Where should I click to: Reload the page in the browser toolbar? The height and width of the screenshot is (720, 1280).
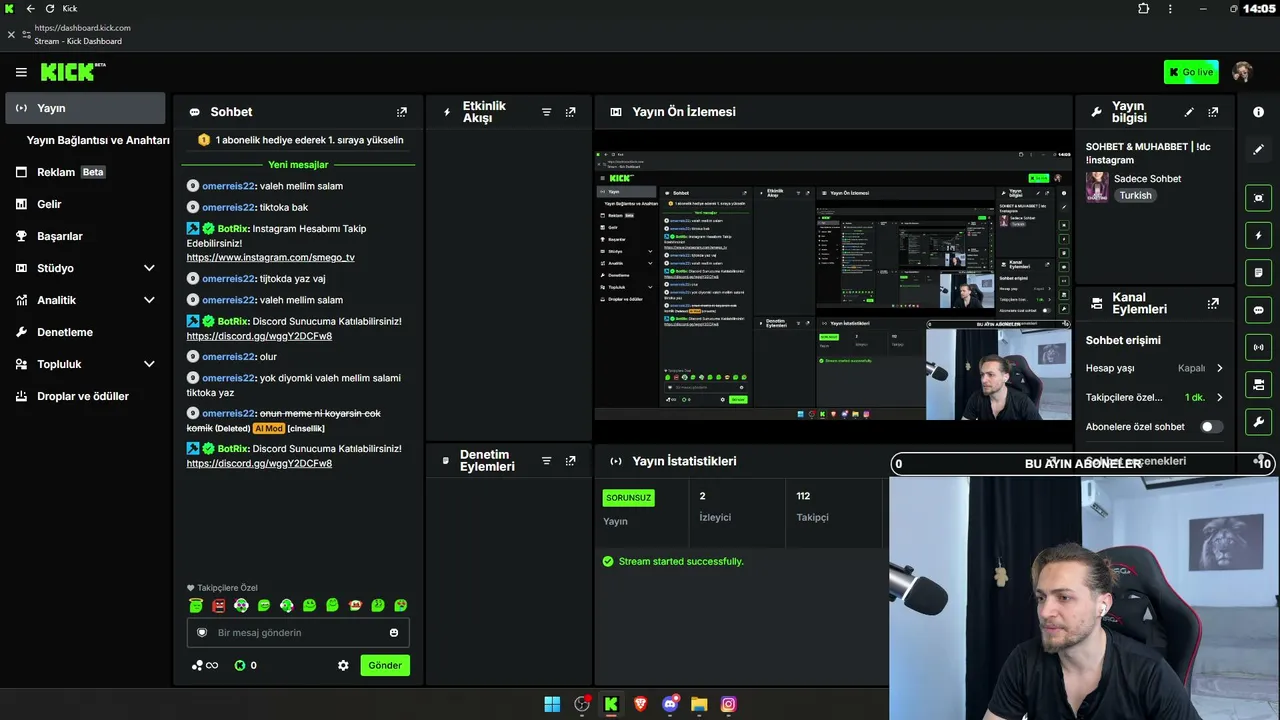pos(50,9)
